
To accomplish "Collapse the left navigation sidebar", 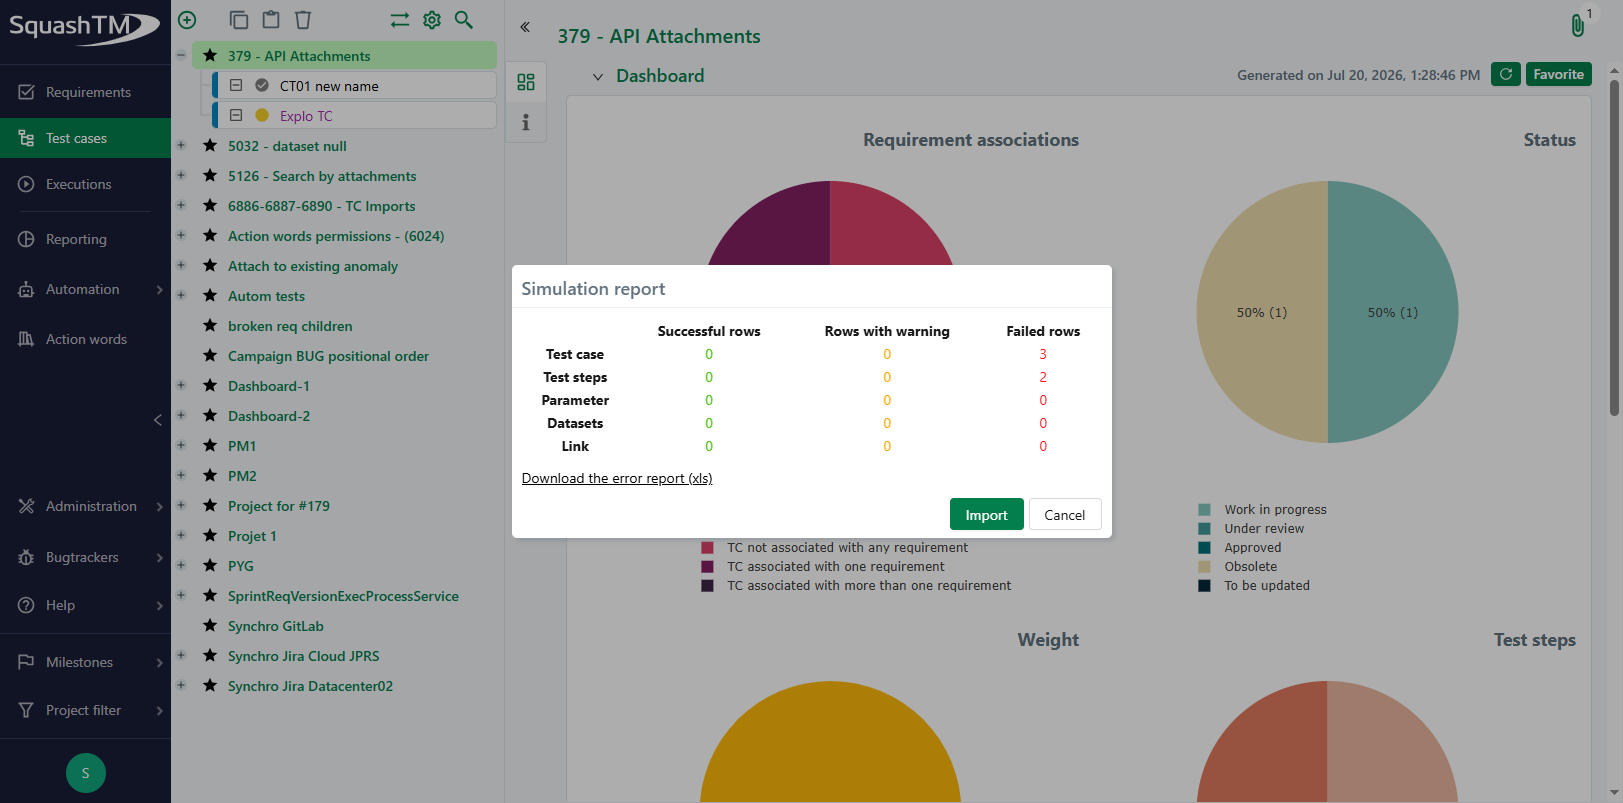I will [x=157, y=420].
